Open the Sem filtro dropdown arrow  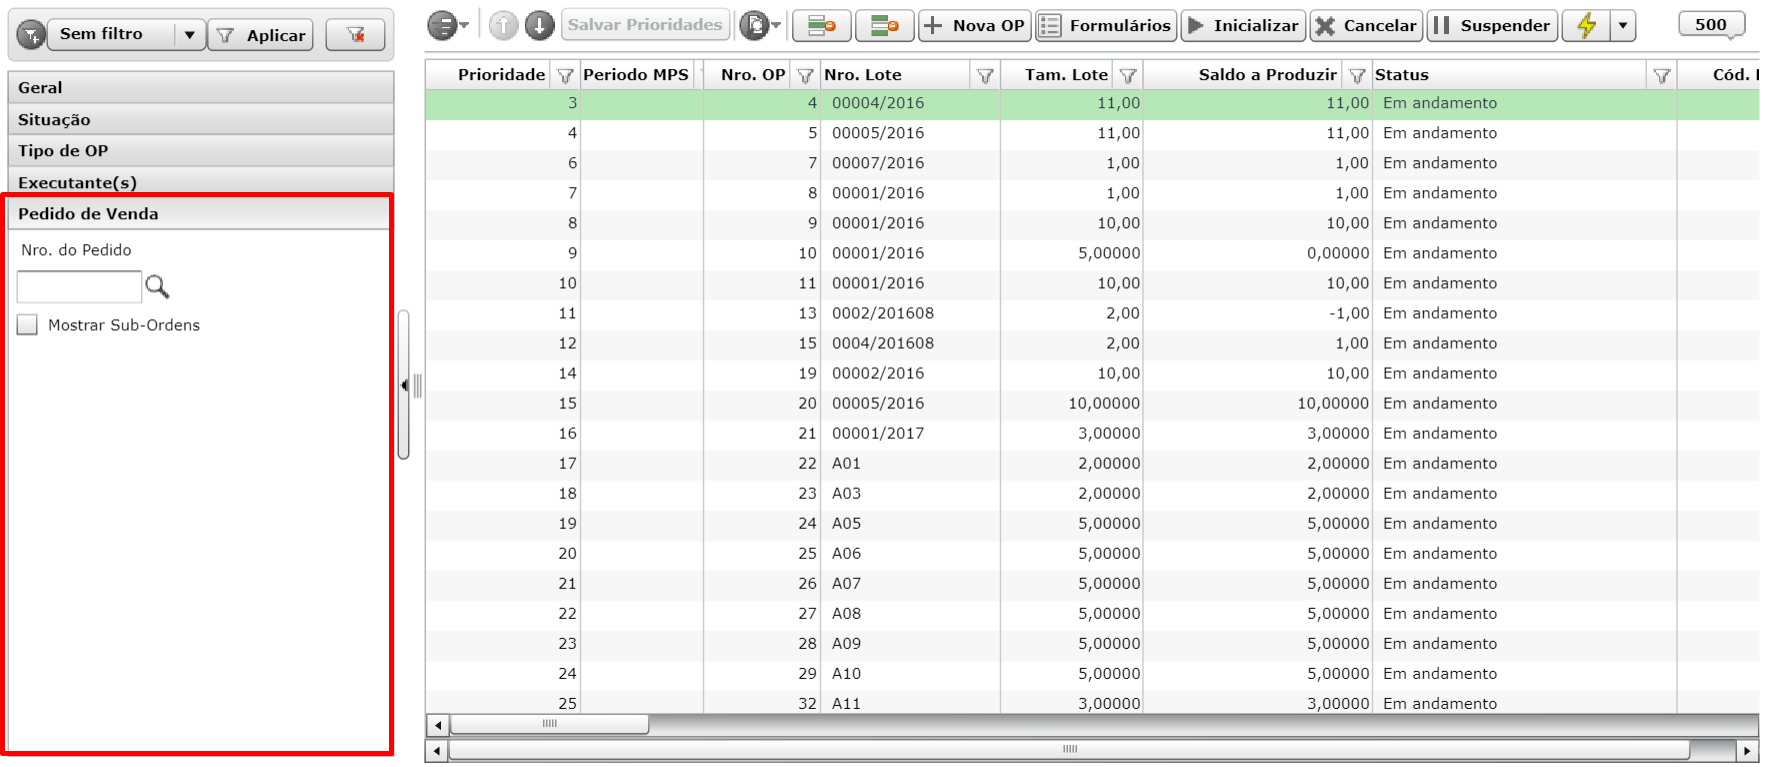point(190,35)
